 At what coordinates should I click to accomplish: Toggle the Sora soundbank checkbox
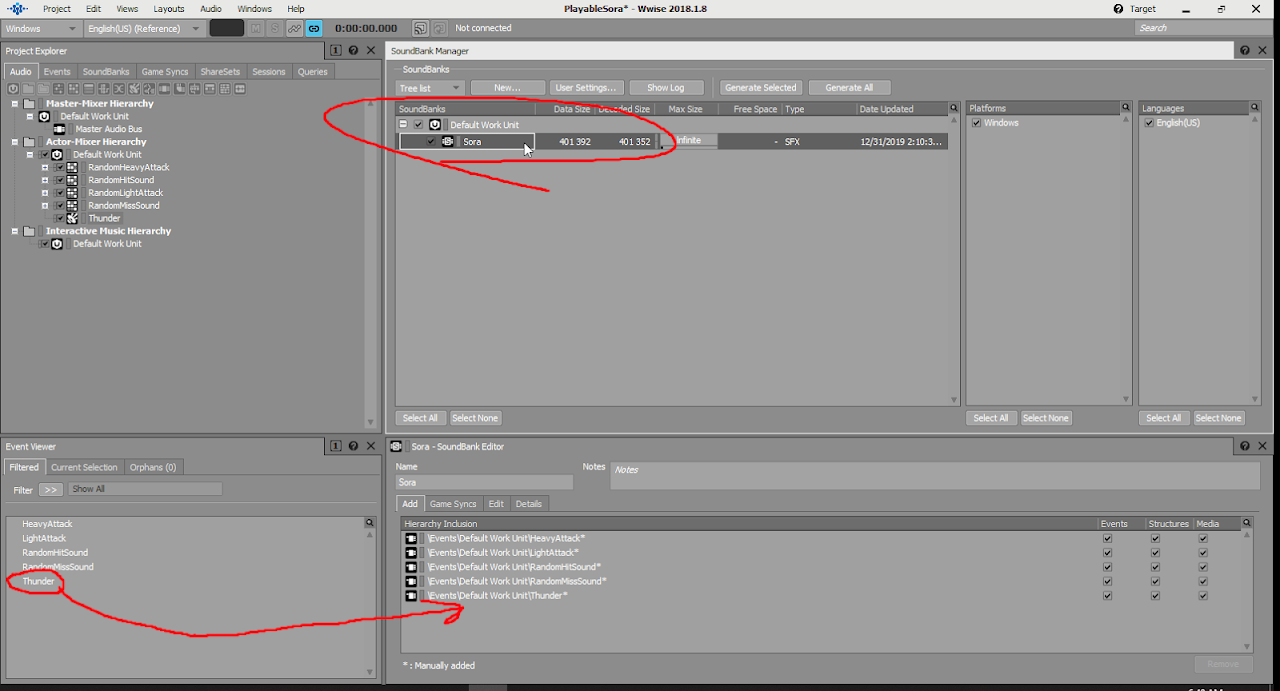pyautogui.click(x=432, y=141)
